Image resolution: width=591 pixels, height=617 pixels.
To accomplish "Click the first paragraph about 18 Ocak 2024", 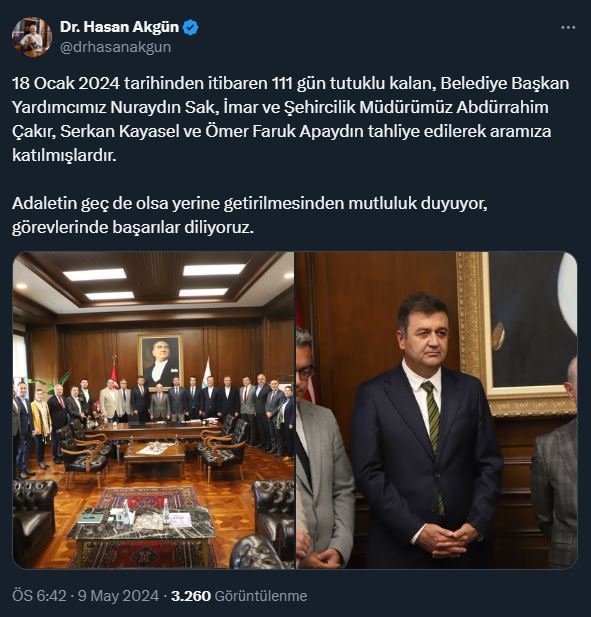I will pyautogui.click(x=290, y=119).
